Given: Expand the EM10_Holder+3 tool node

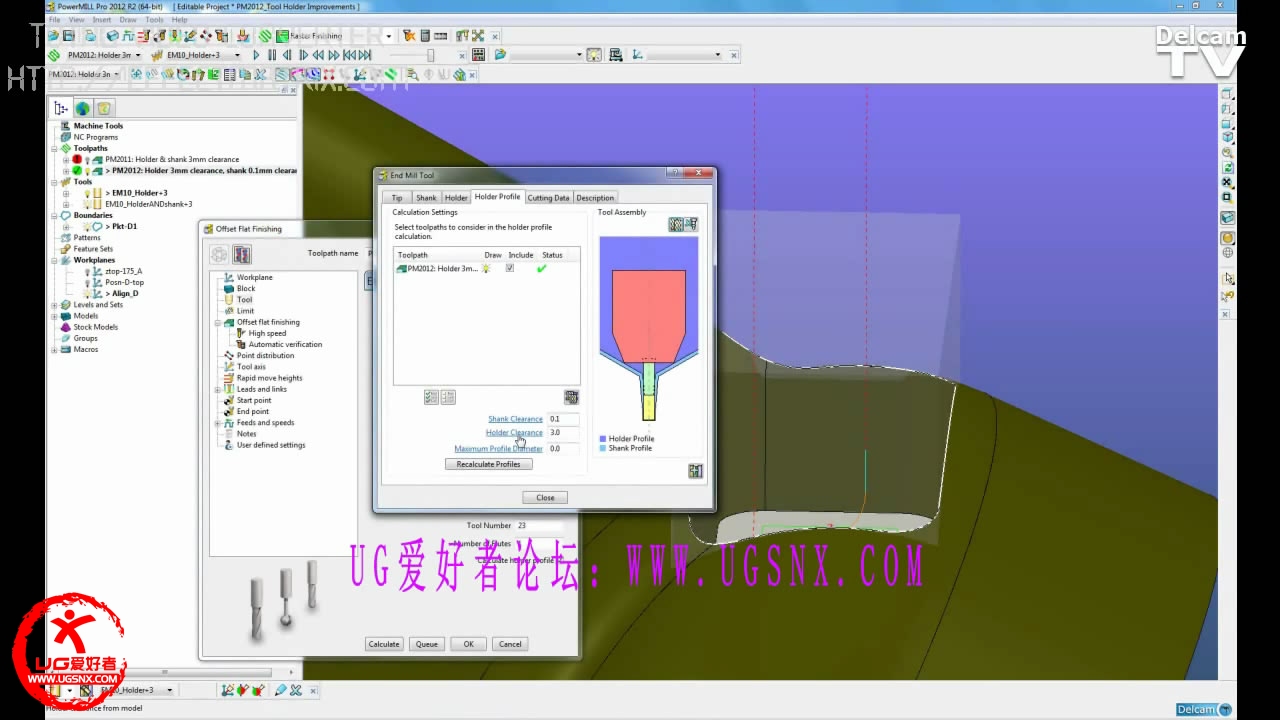Looking at the screenshot, I should tap(66, 193).
